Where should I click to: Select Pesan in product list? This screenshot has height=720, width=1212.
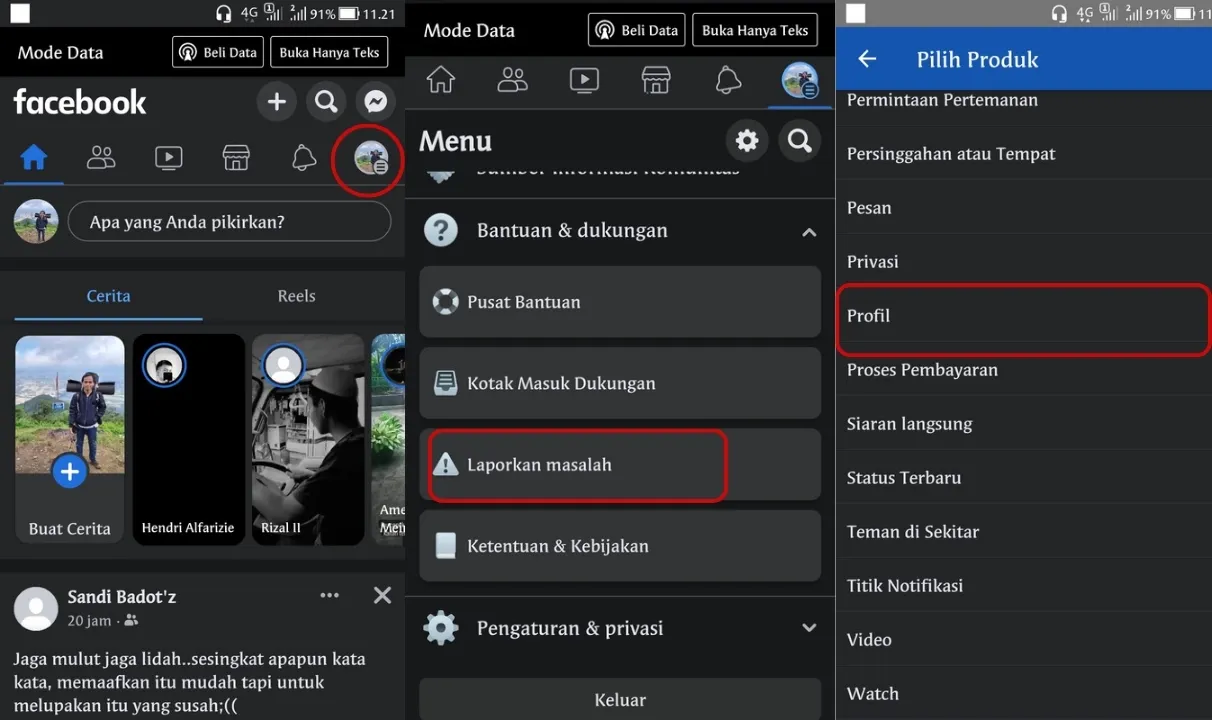[1023, 208]
